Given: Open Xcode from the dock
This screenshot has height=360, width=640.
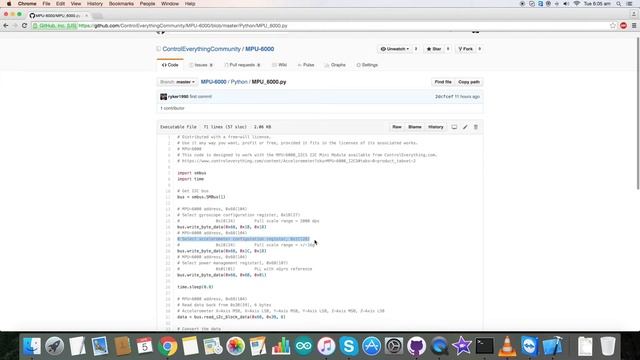Looking at the screenshot, I should [x=552, y=346].
